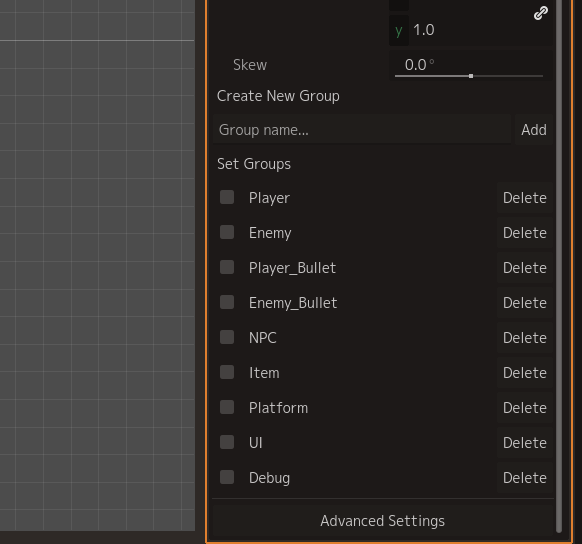Check the UI group checkbox
The width and height of the screenshot is (582, 544).
[x=227, y=442]
